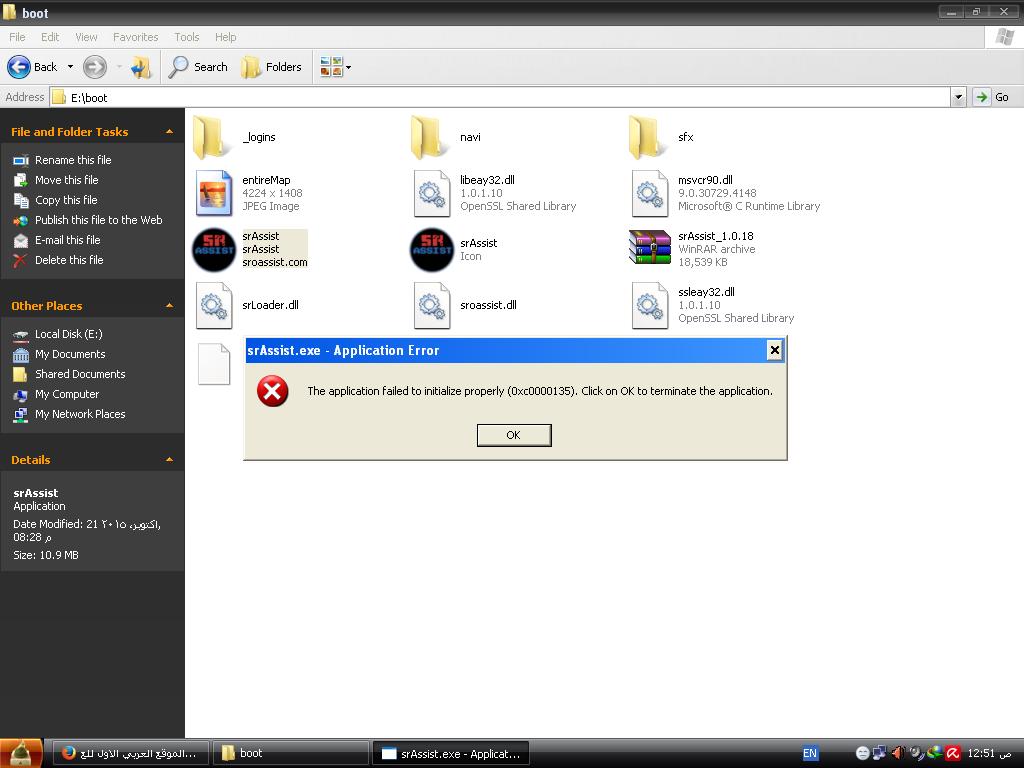
Task: Click the EN language indicator in taskbar
Action: pos(810,753)
